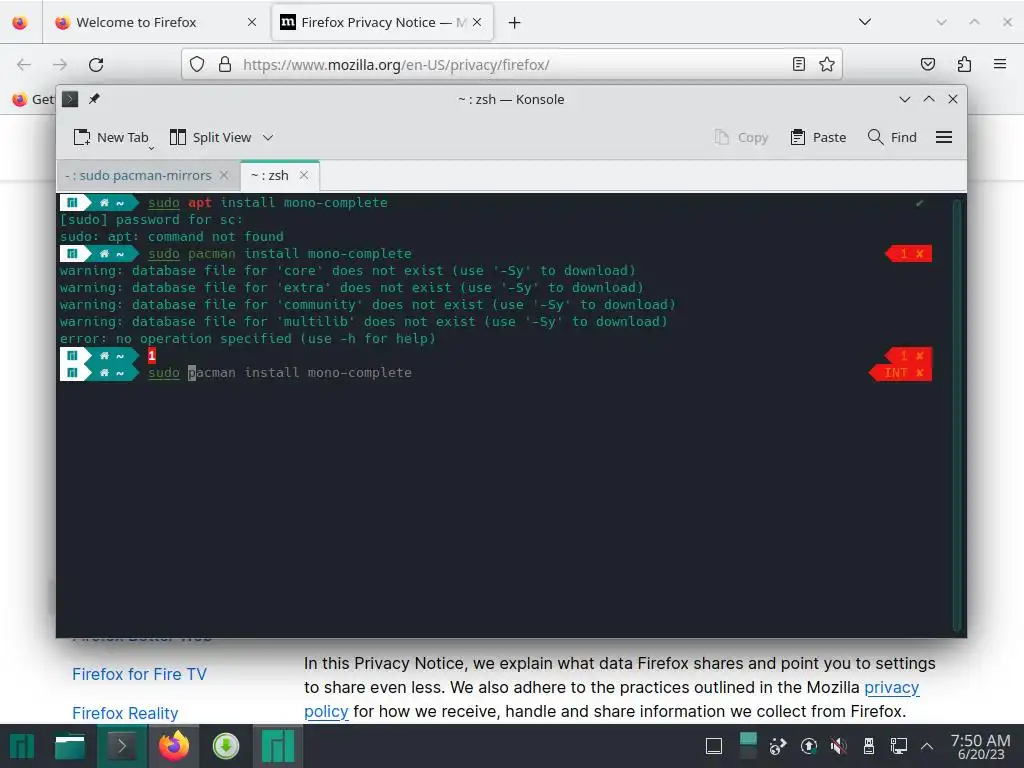This screenshot has height=768, width=1024.
Task: Close the Firefox Privacy Notice tab
Action: point(477,22)
